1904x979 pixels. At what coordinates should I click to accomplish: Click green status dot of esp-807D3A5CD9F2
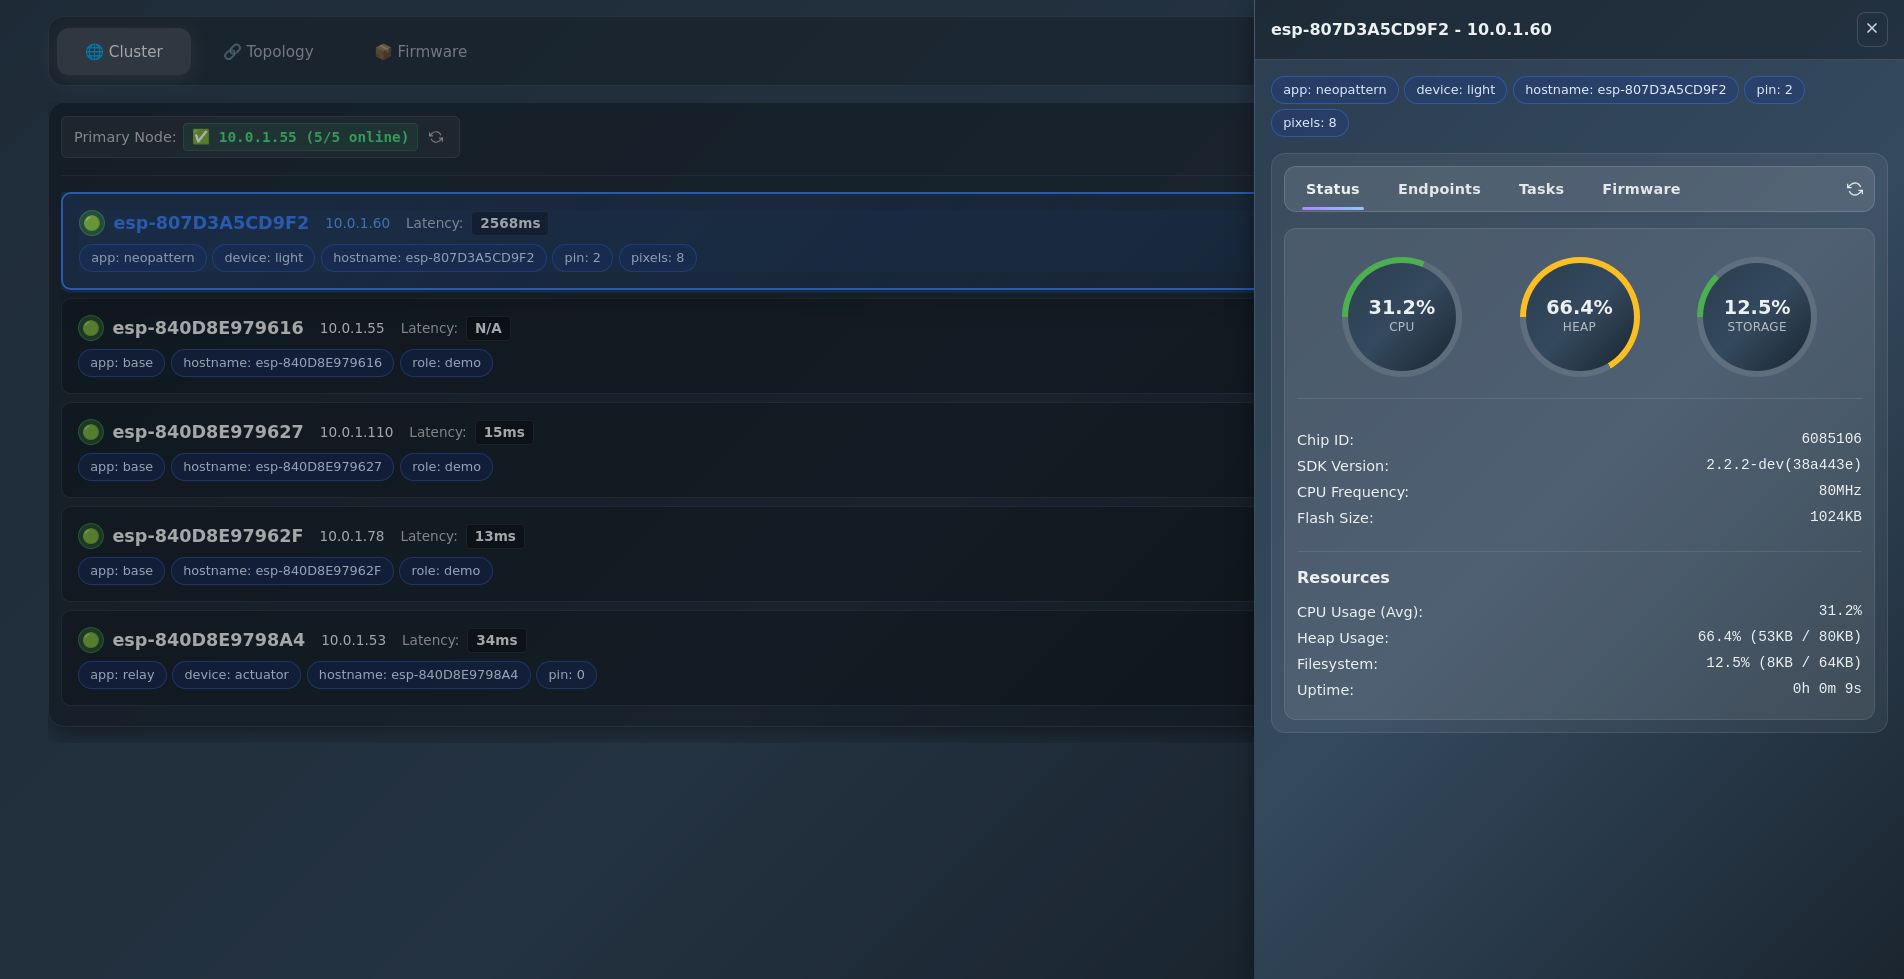(x=92, y=223)
